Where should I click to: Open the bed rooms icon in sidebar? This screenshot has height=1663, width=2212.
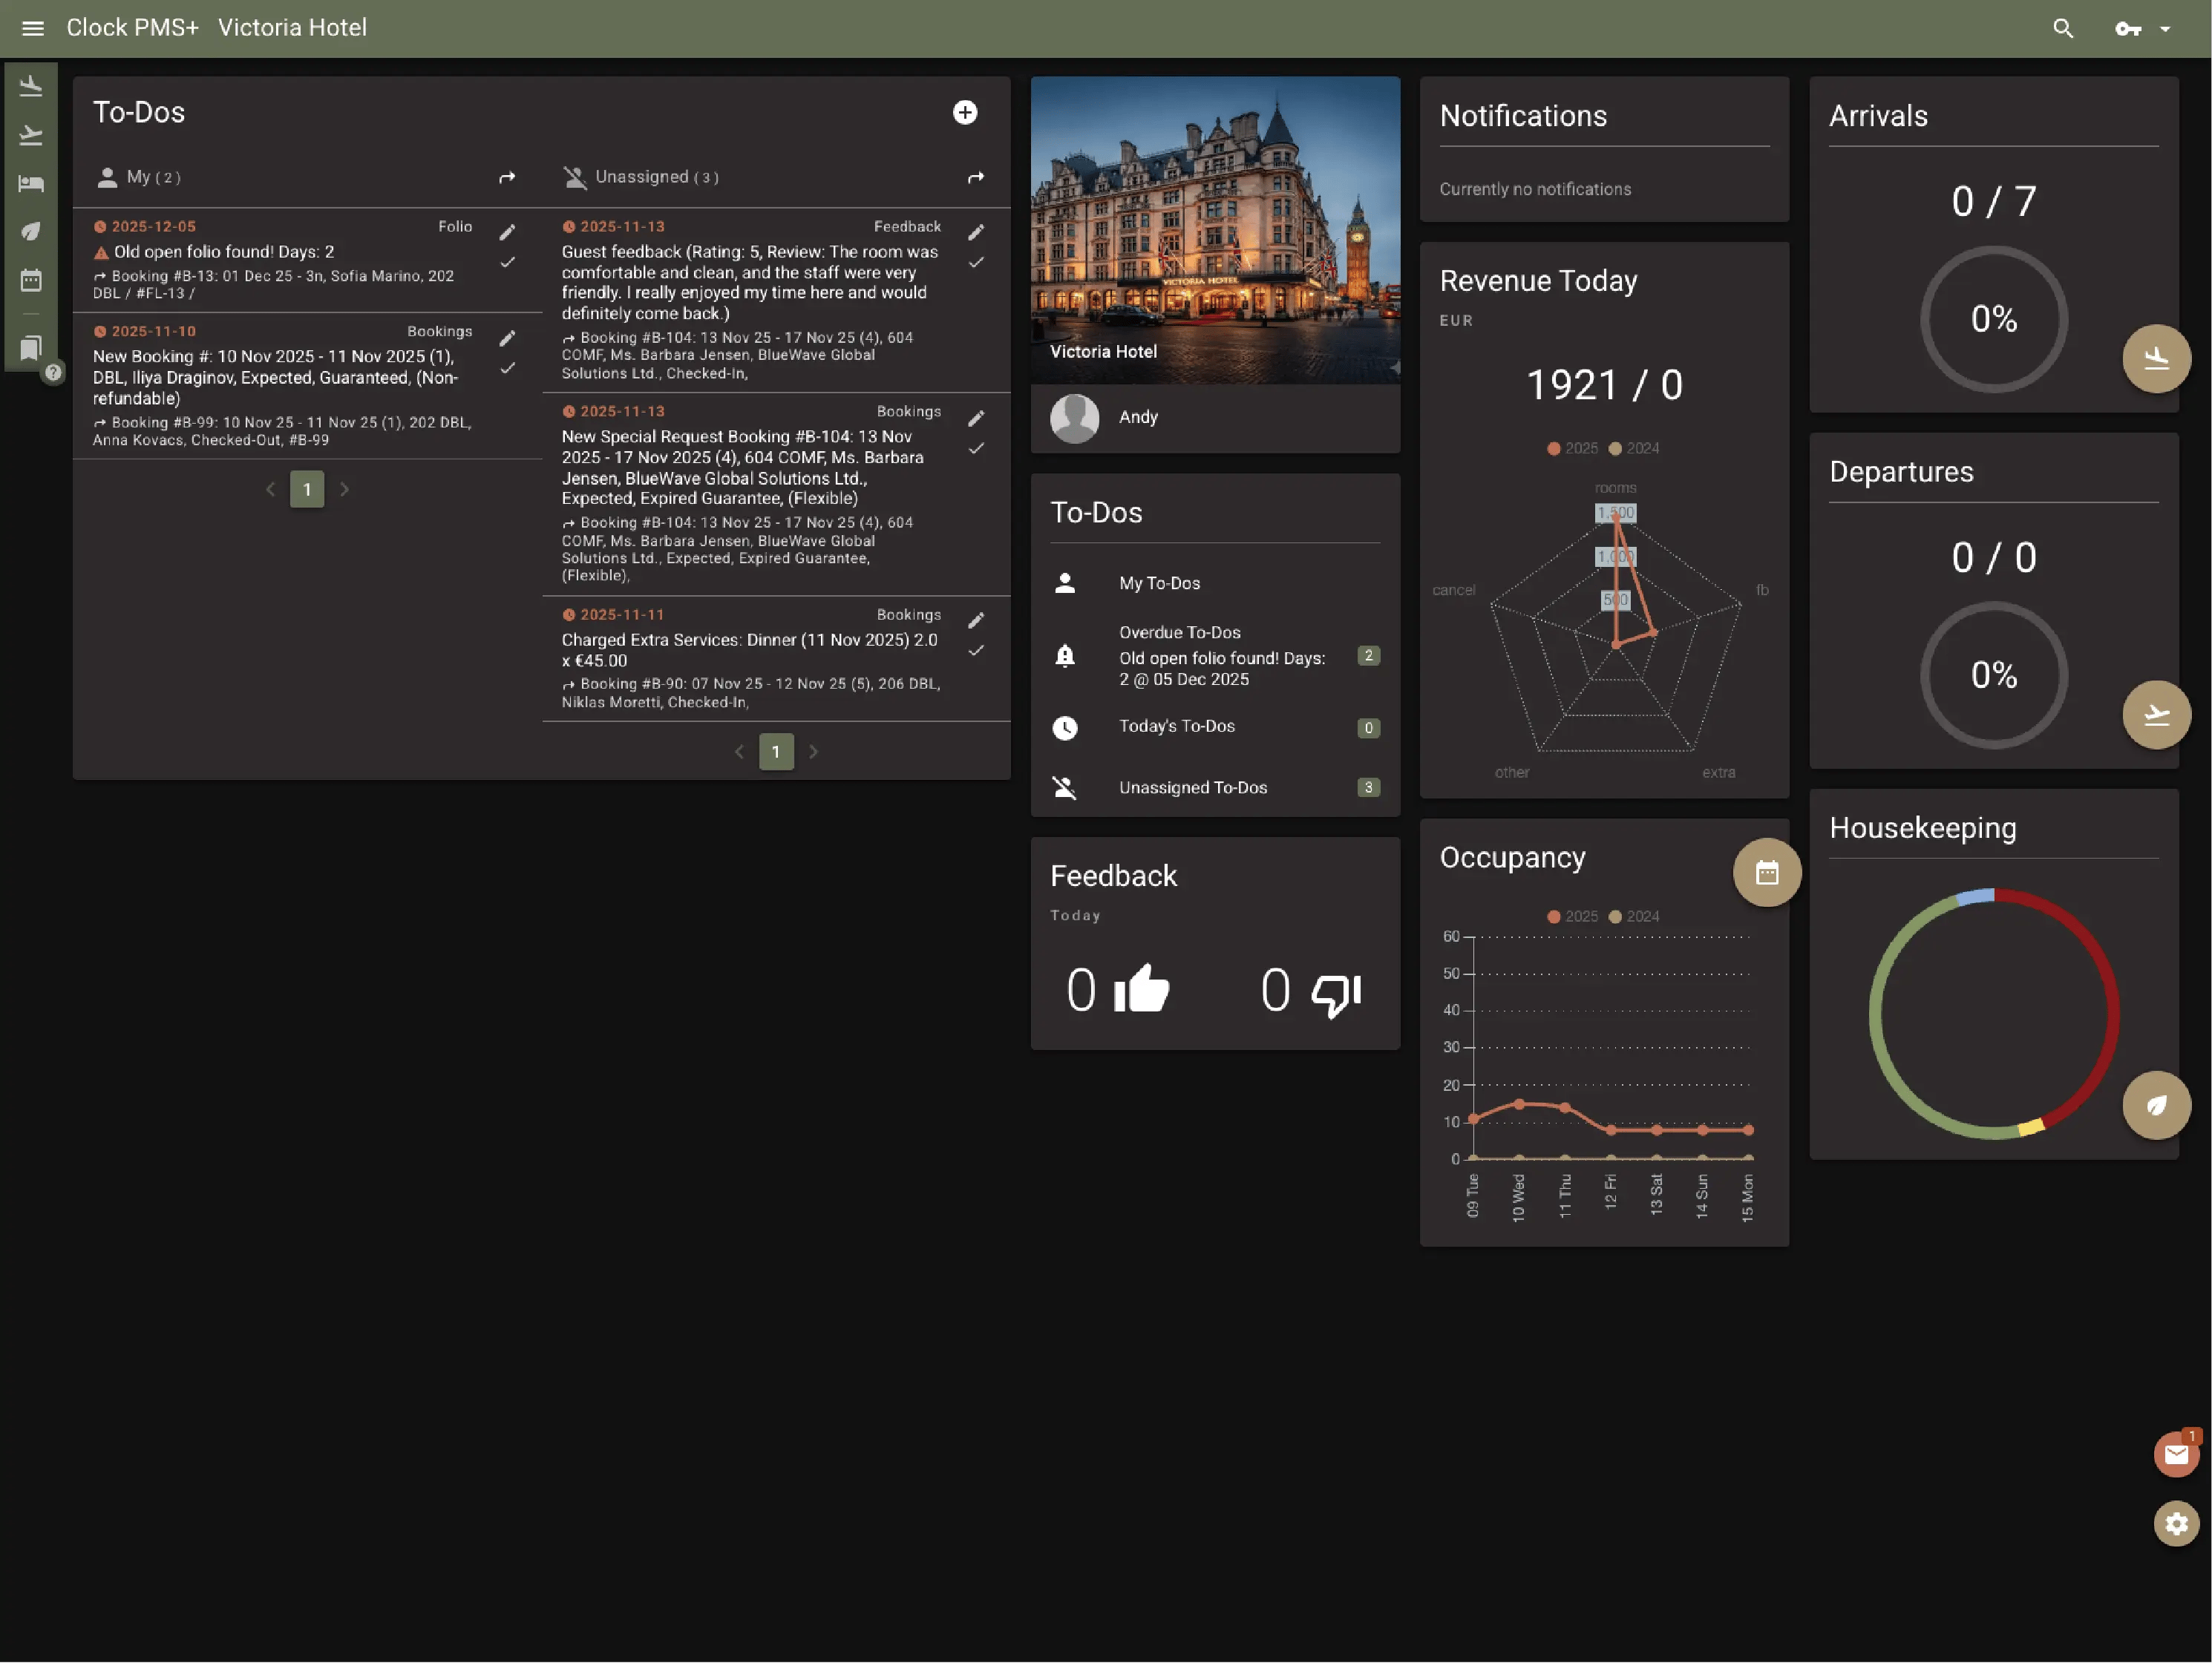point(31,183)
